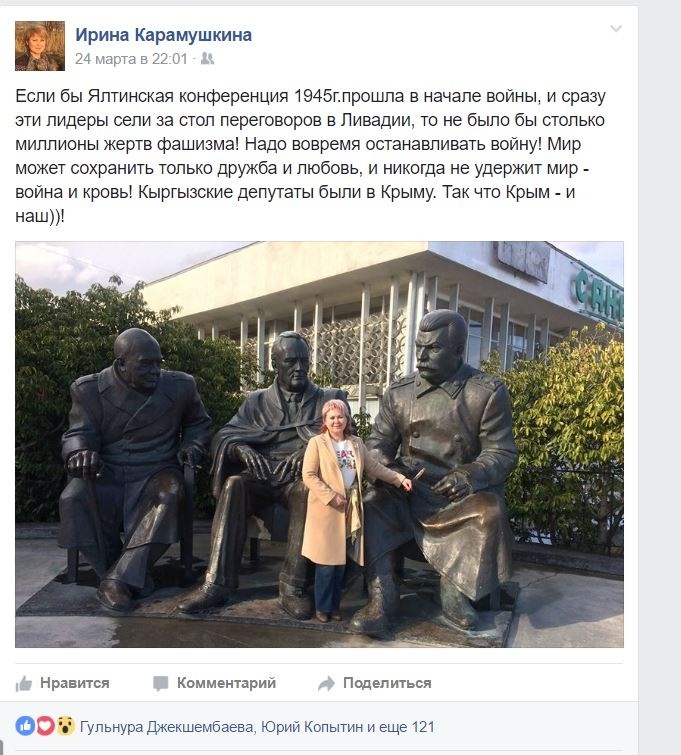Click the wow emoji reaction icon

click(65, 725)
